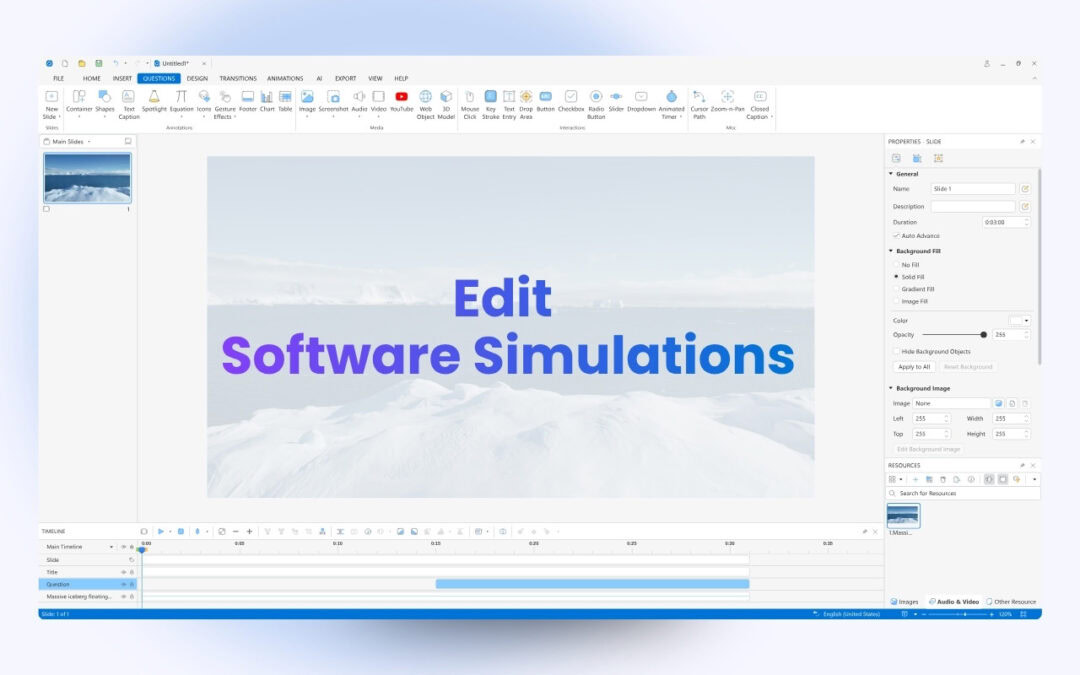Open the background Color dropdown
Screen dimensions: 1080x675
click(1026, 320)
